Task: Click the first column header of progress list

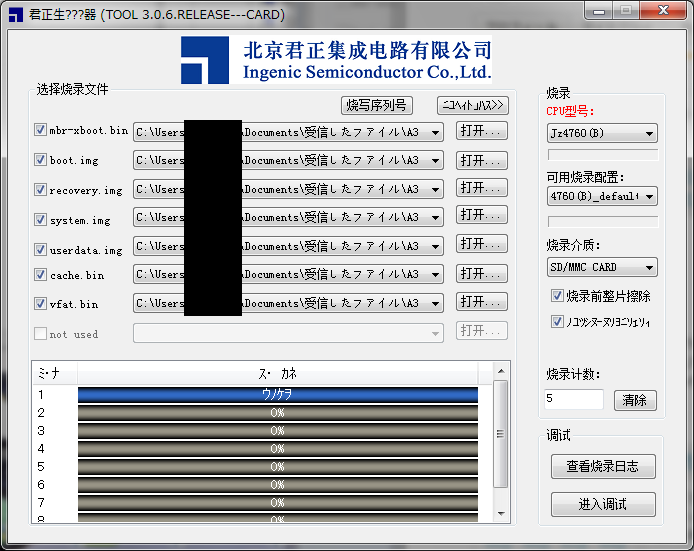Action: tap(55, 374)
